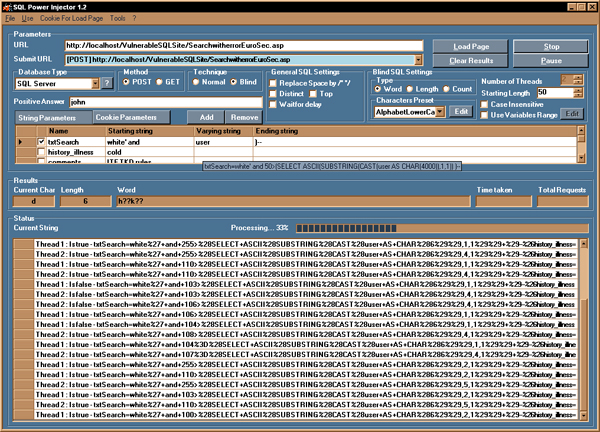Click the Stop button
This screenshot has width=600, height=432.
(551, 46)
